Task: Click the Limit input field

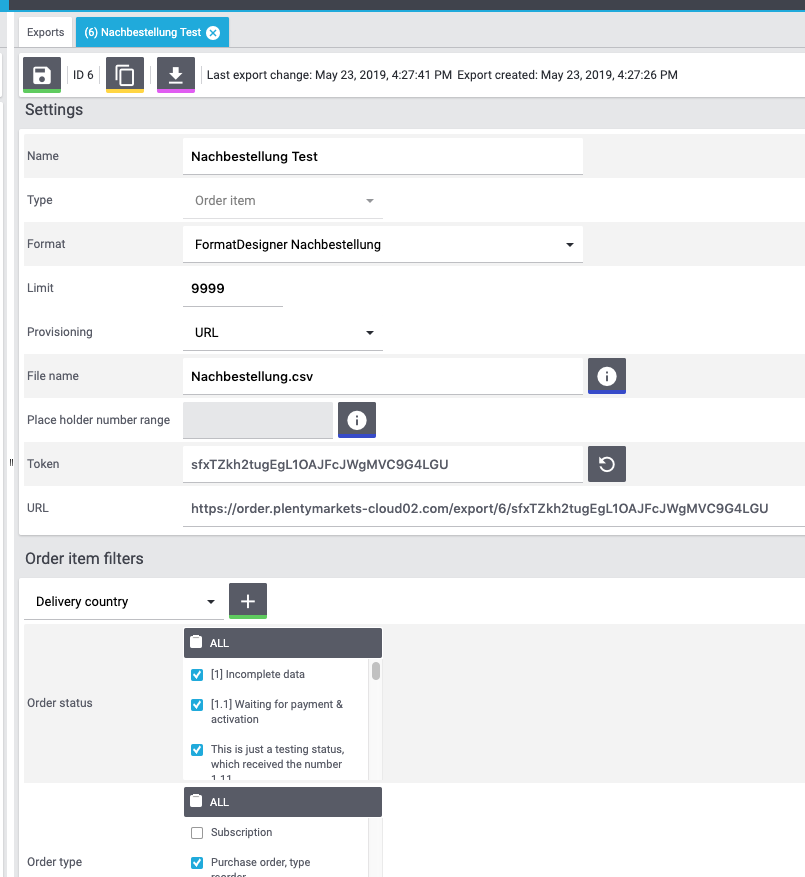Action: click(x=232, y=289)
